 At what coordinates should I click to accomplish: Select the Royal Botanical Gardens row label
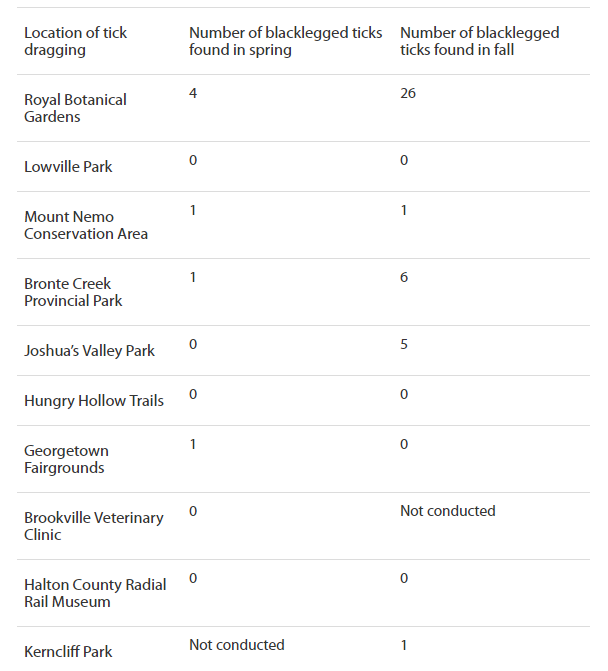pyautogui.click(x=75, y=108)
